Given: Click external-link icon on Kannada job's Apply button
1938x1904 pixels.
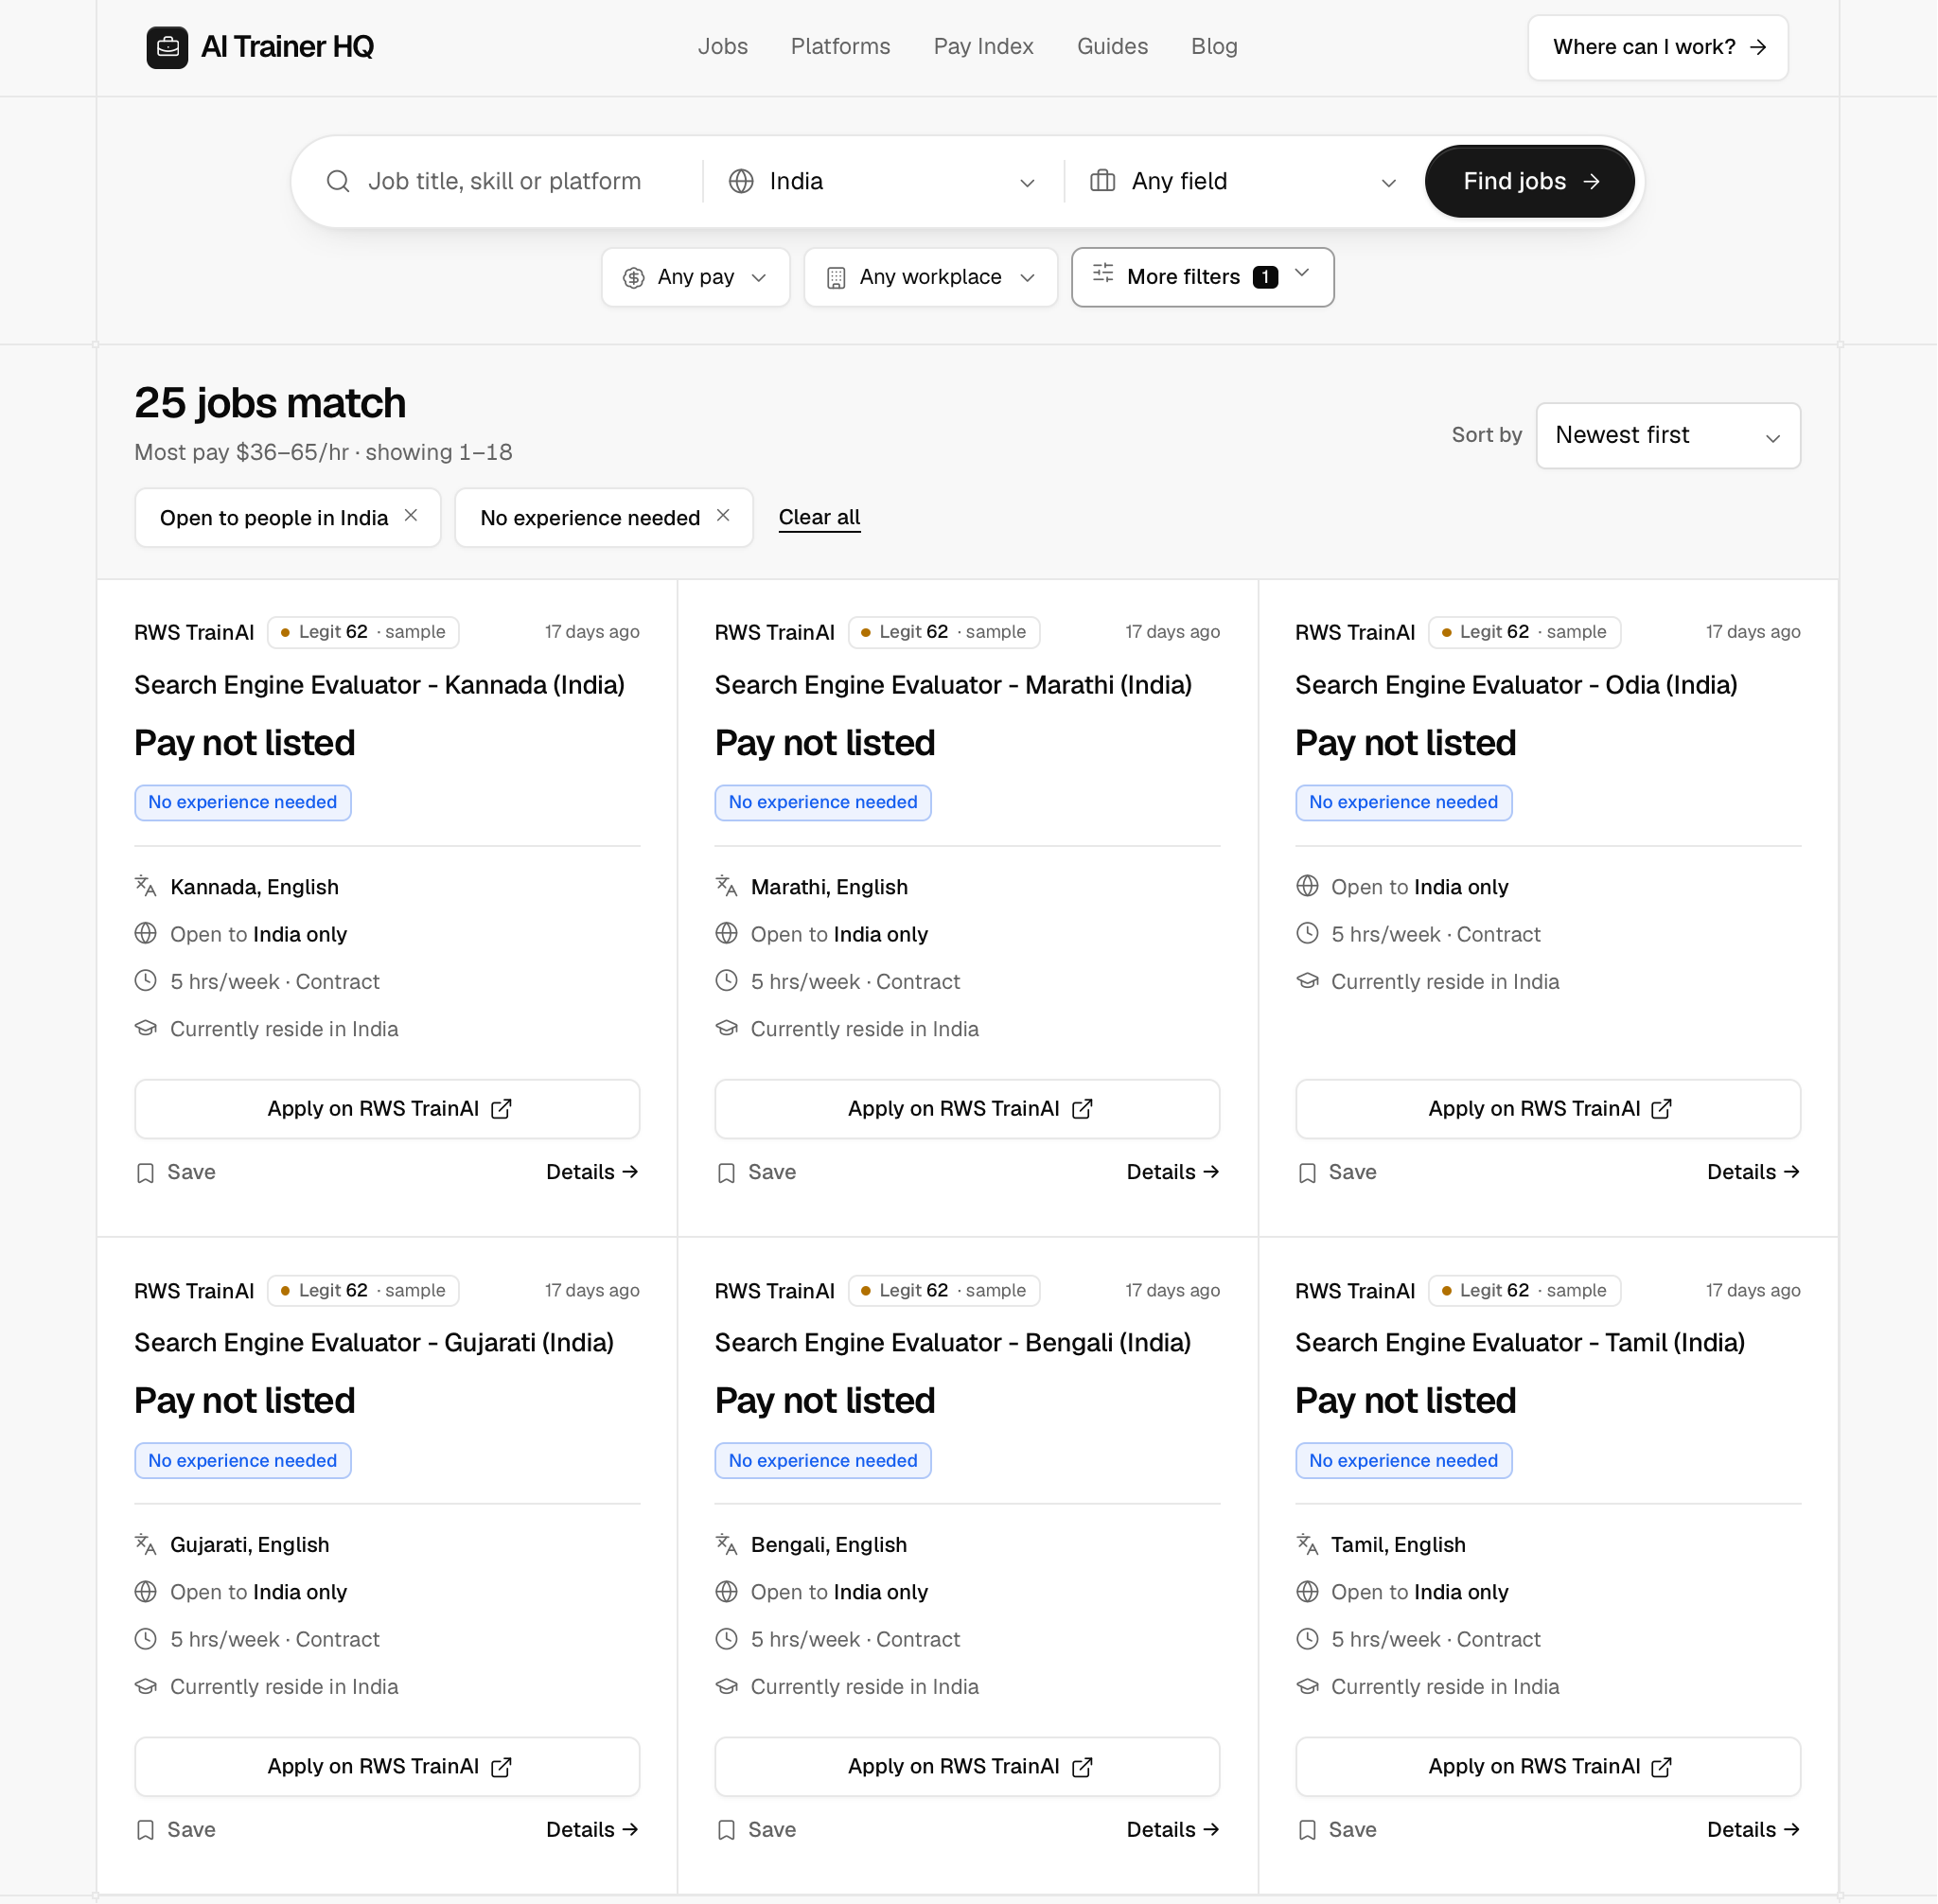Looking at the screenshot, I should (501, 1109).
